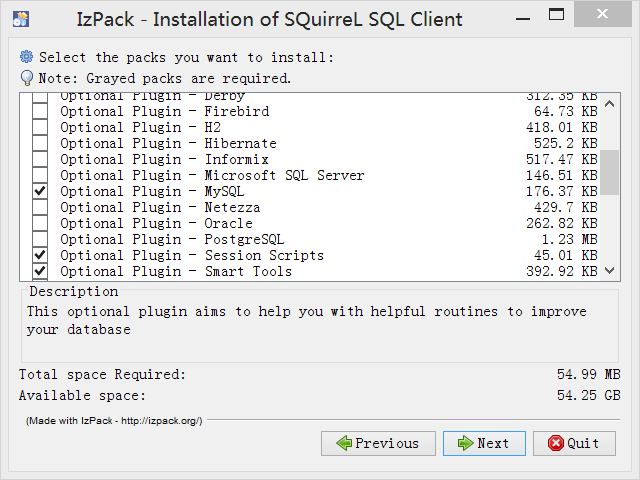This screenshot has height=480, width=640.
Task: Click the 1.23 MB size value
Action: pos(569,239)
